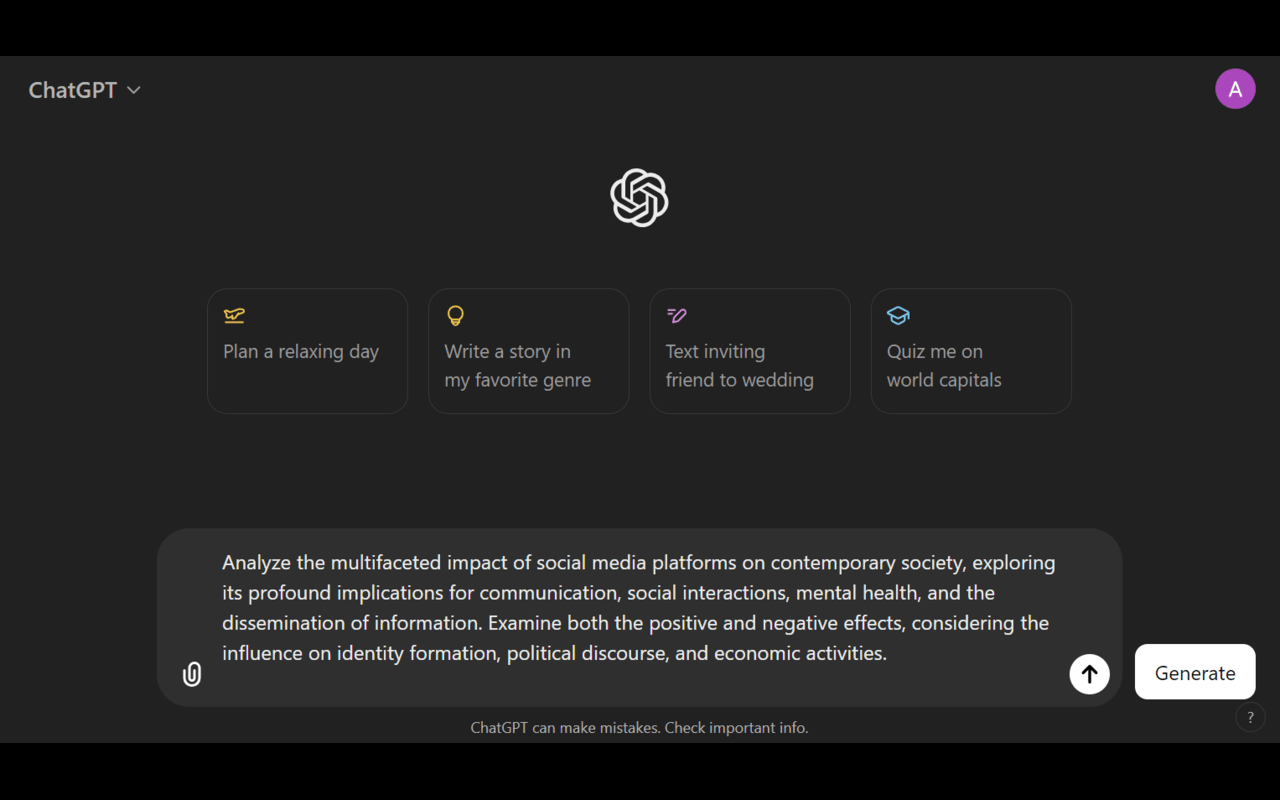Viewport: 1280px width, 800px height.
Task: Click the pen icon on the wedding text card
Action: [676, 316]
